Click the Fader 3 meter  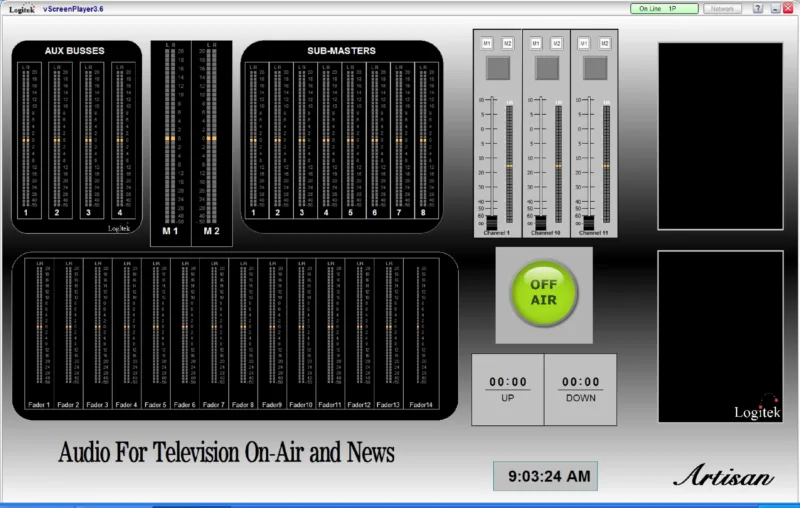tap(97, 334)
